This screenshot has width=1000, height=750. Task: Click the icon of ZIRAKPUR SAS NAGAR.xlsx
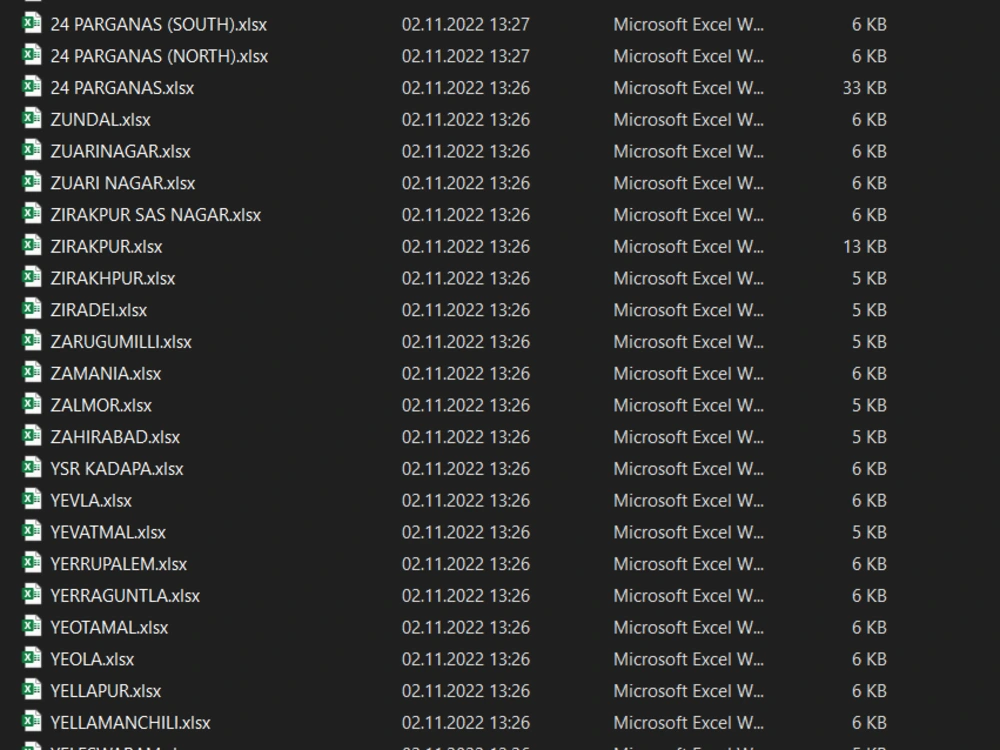pos(31,214)
